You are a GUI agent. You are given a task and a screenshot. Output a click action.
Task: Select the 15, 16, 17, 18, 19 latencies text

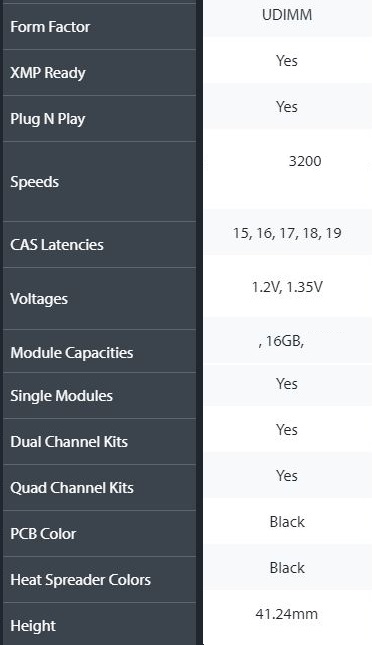coord(287,233)
